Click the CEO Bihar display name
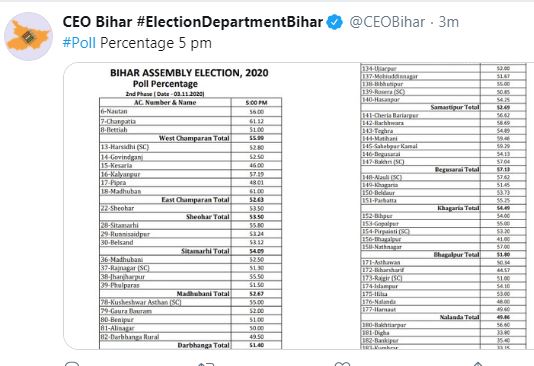The height and width of the screenshot is (366, 534). [97, 22]
